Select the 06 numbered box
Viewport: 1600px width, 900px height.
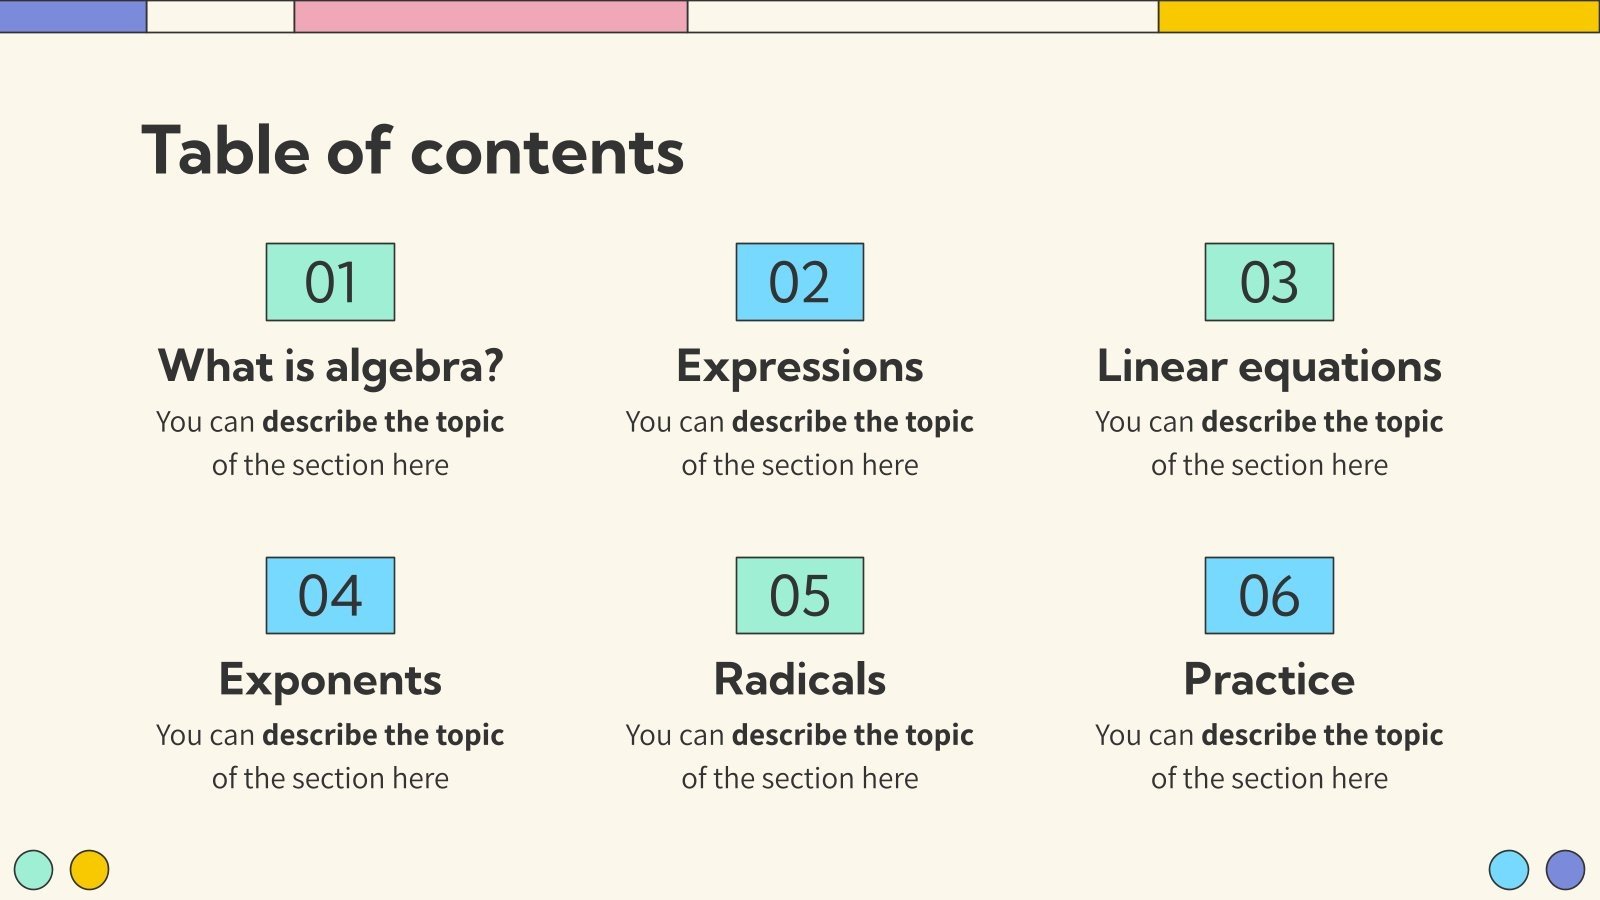pyautogui.click(x=1269, y=596)
